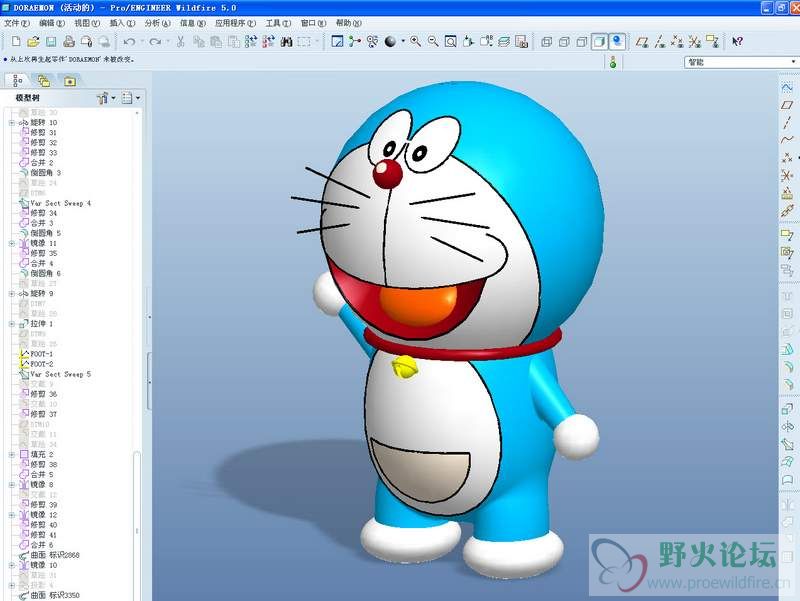The image size is (800, 601).
Task: Click the Repaint screen icon
Action: (x=337, y=42)
